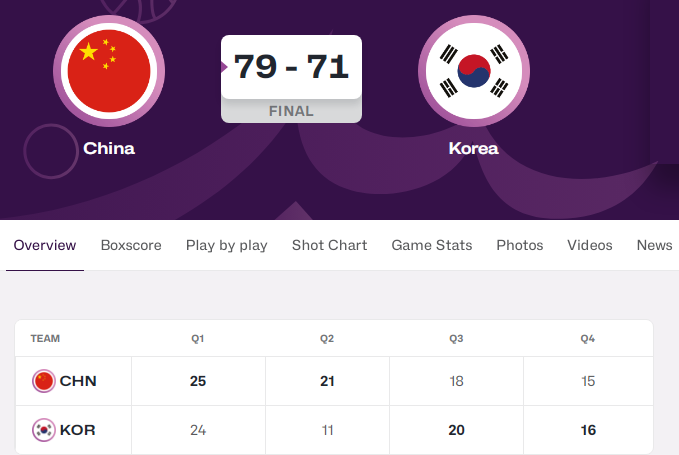The height and width of the screenshot is (455, 679).
Task: Open the Overview tab
Action: (45, 245)
